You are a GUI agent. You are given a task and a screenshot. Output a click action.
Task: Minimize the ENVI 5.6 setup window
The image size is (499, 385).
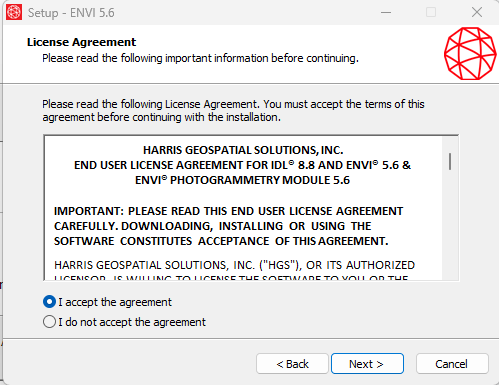click(x=386, y=13)
